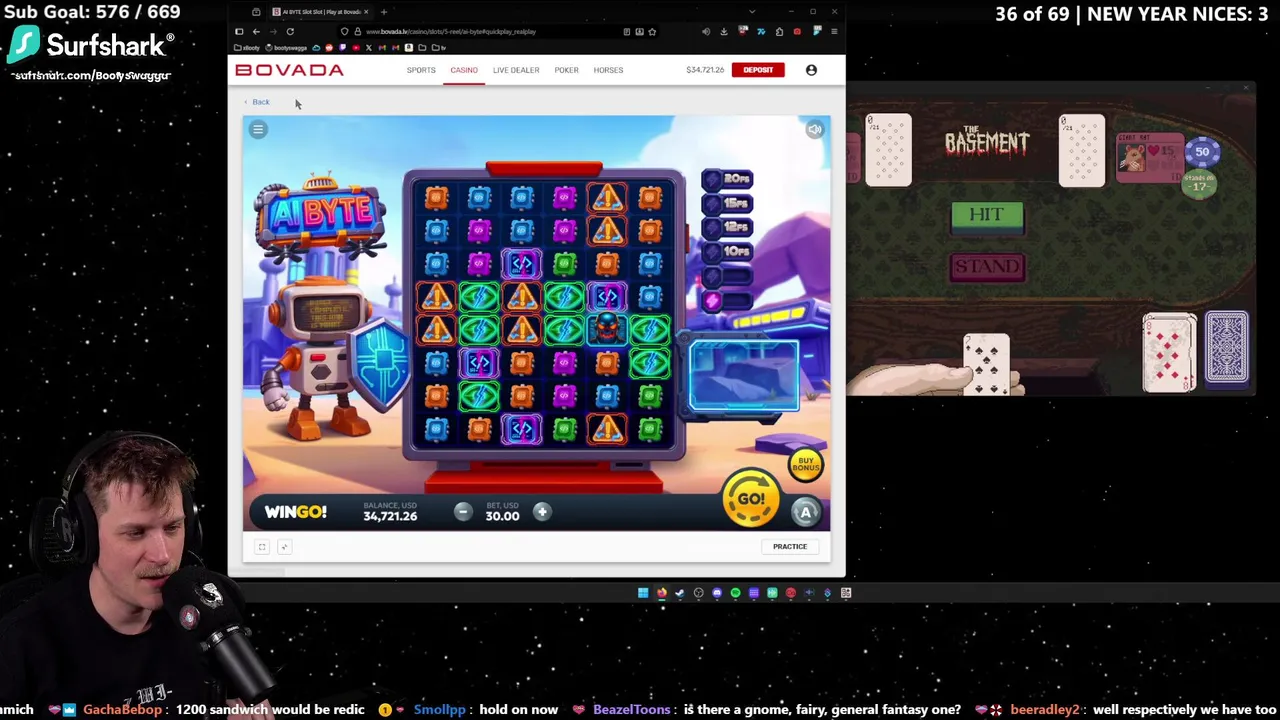Viewport: 1280px width, 720px height.
Task: Open the Bovada account profile icon
Action: (811, 70)
